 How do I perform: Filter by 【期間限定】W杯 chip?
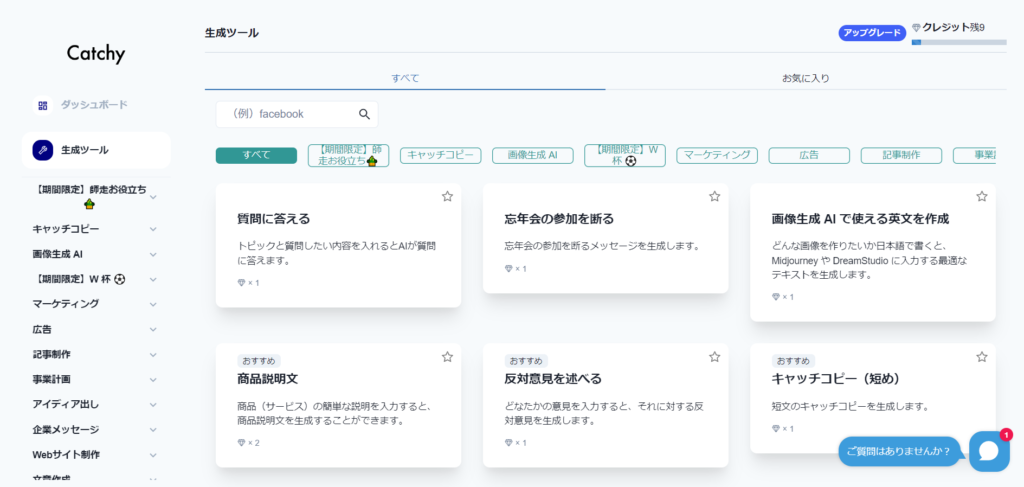[x=625, y=155]
